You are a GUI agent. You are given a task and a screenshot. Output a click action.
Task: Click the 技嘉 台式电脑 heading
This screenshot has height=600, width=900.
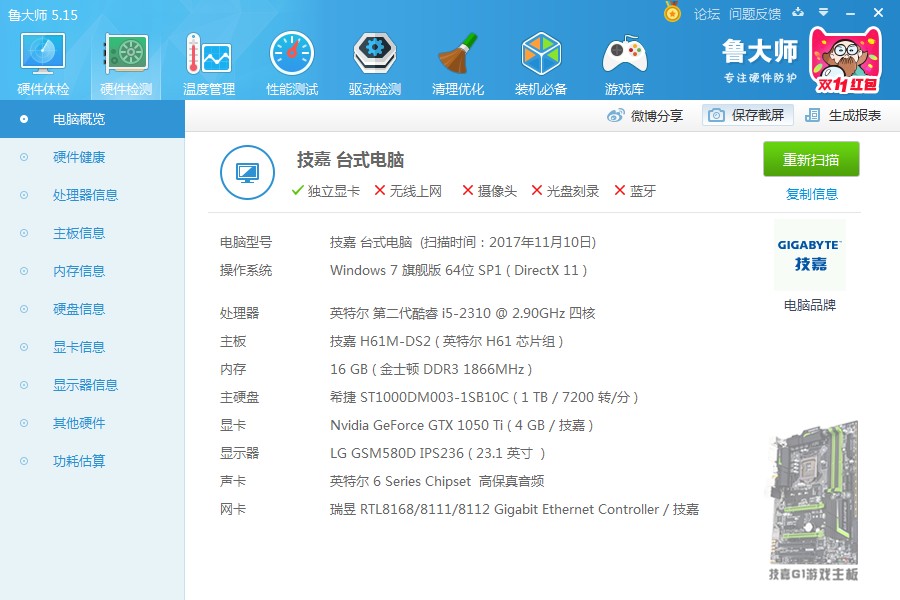[x=350, y=160]
